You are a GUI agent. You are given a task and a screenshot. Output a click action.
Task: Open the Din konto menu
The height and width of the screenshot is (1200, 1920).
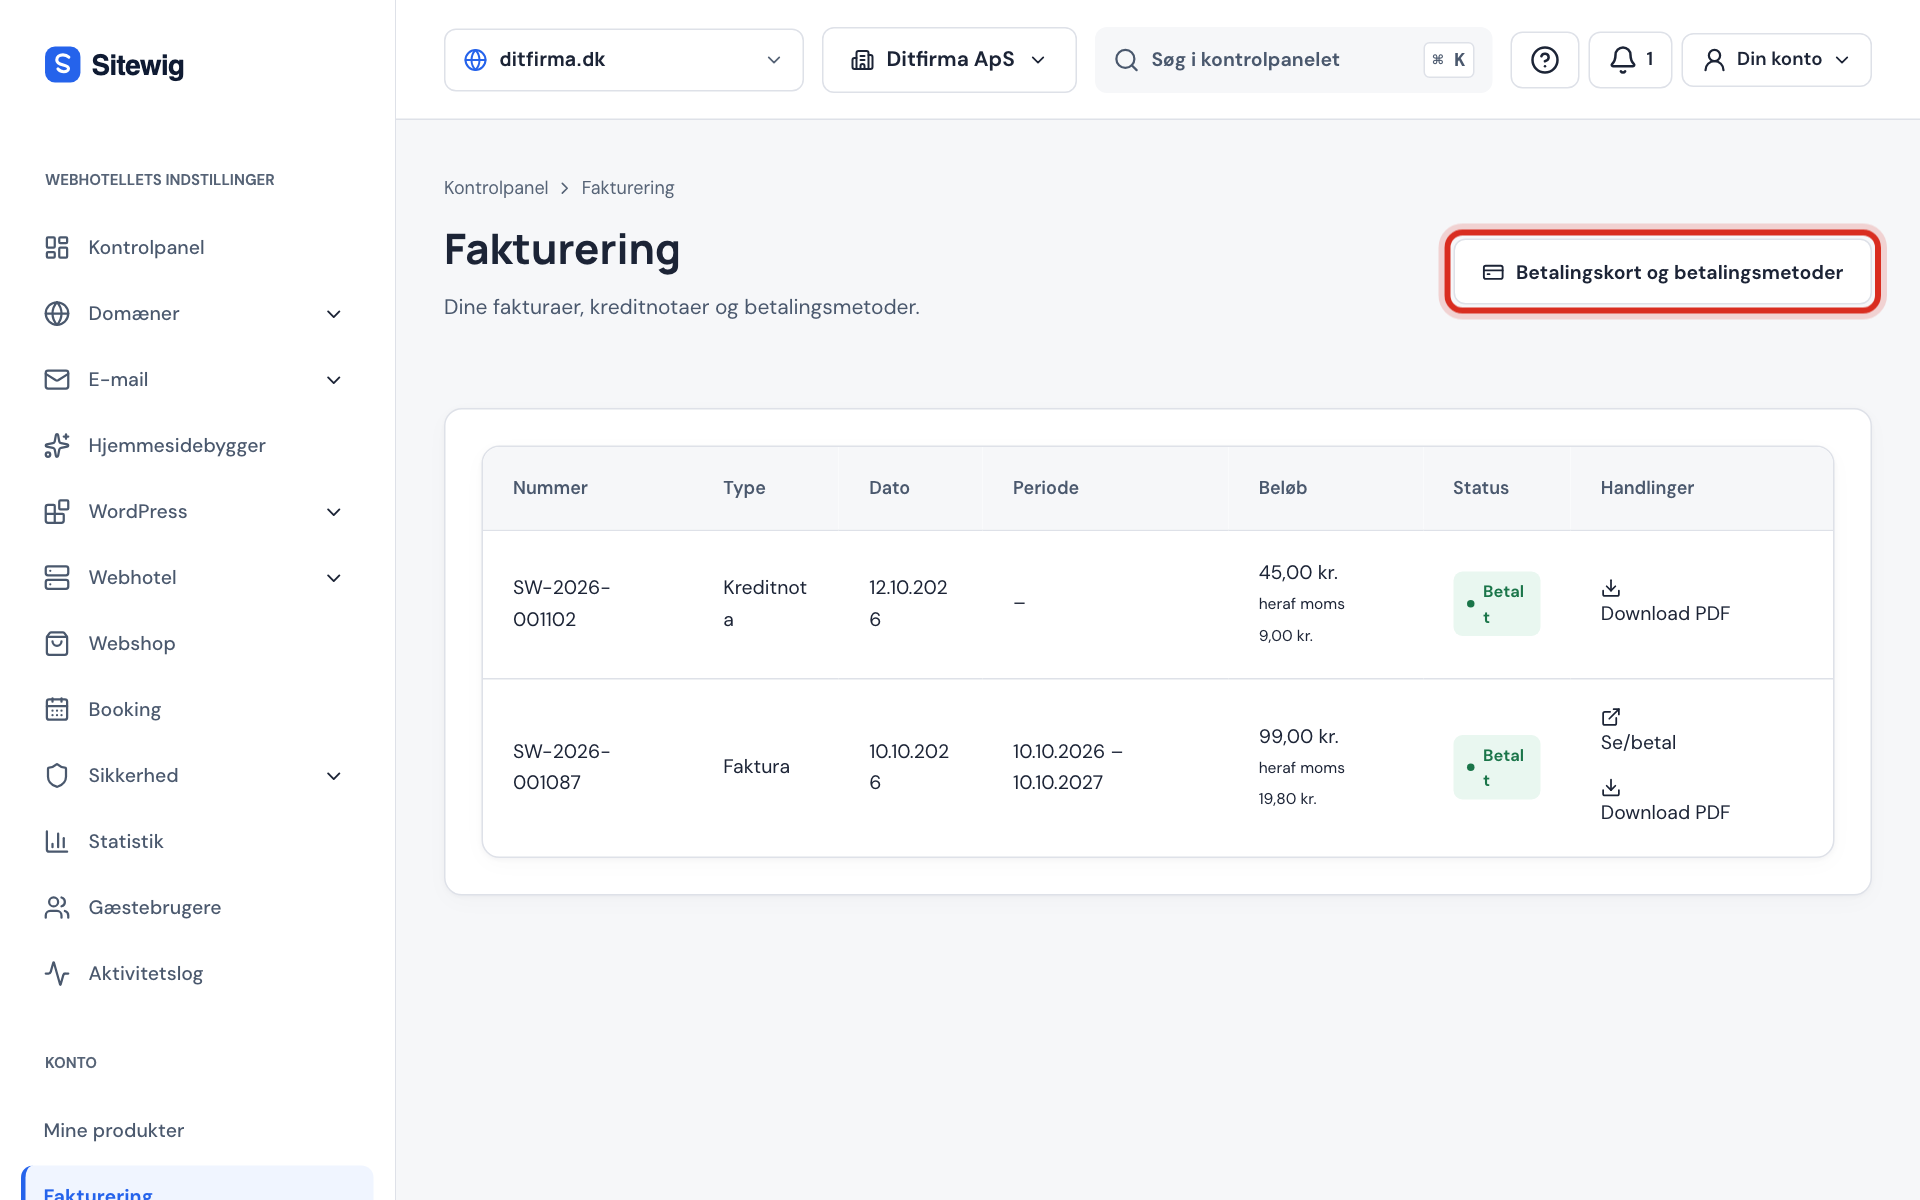click(x=1776, y=60)
